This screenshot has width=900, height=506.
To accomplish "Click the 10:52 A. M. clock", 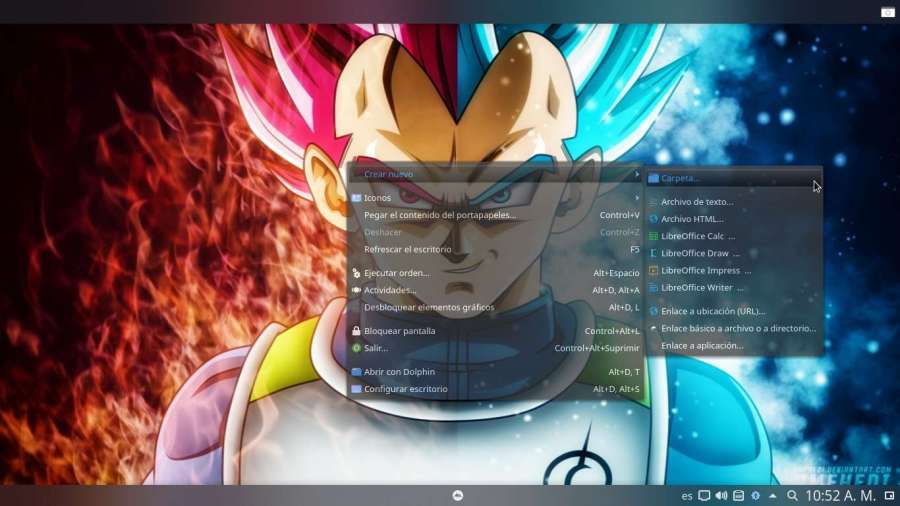I will [840, 495].
